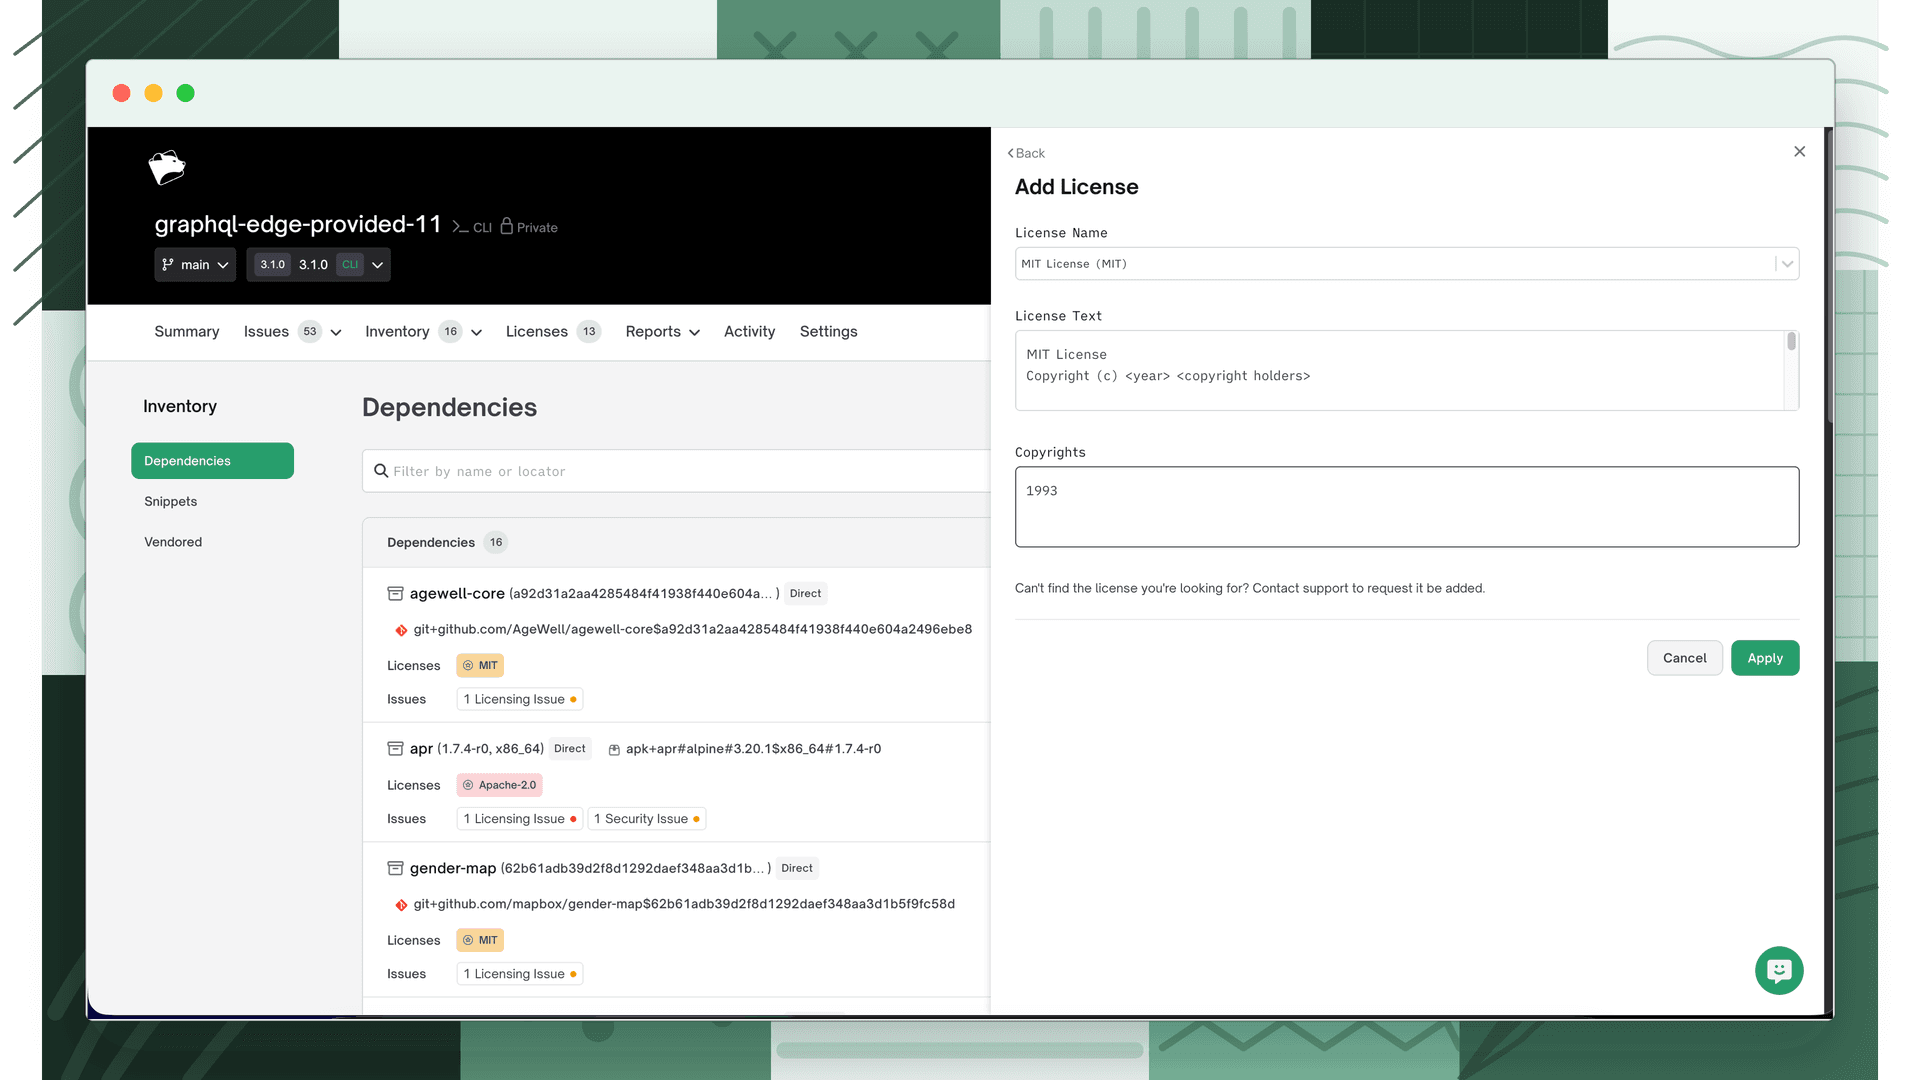The height and width of the screenshot is (1080, 1920).
Task: Open the License Name combo box
Action: [x=1407, y=264]
